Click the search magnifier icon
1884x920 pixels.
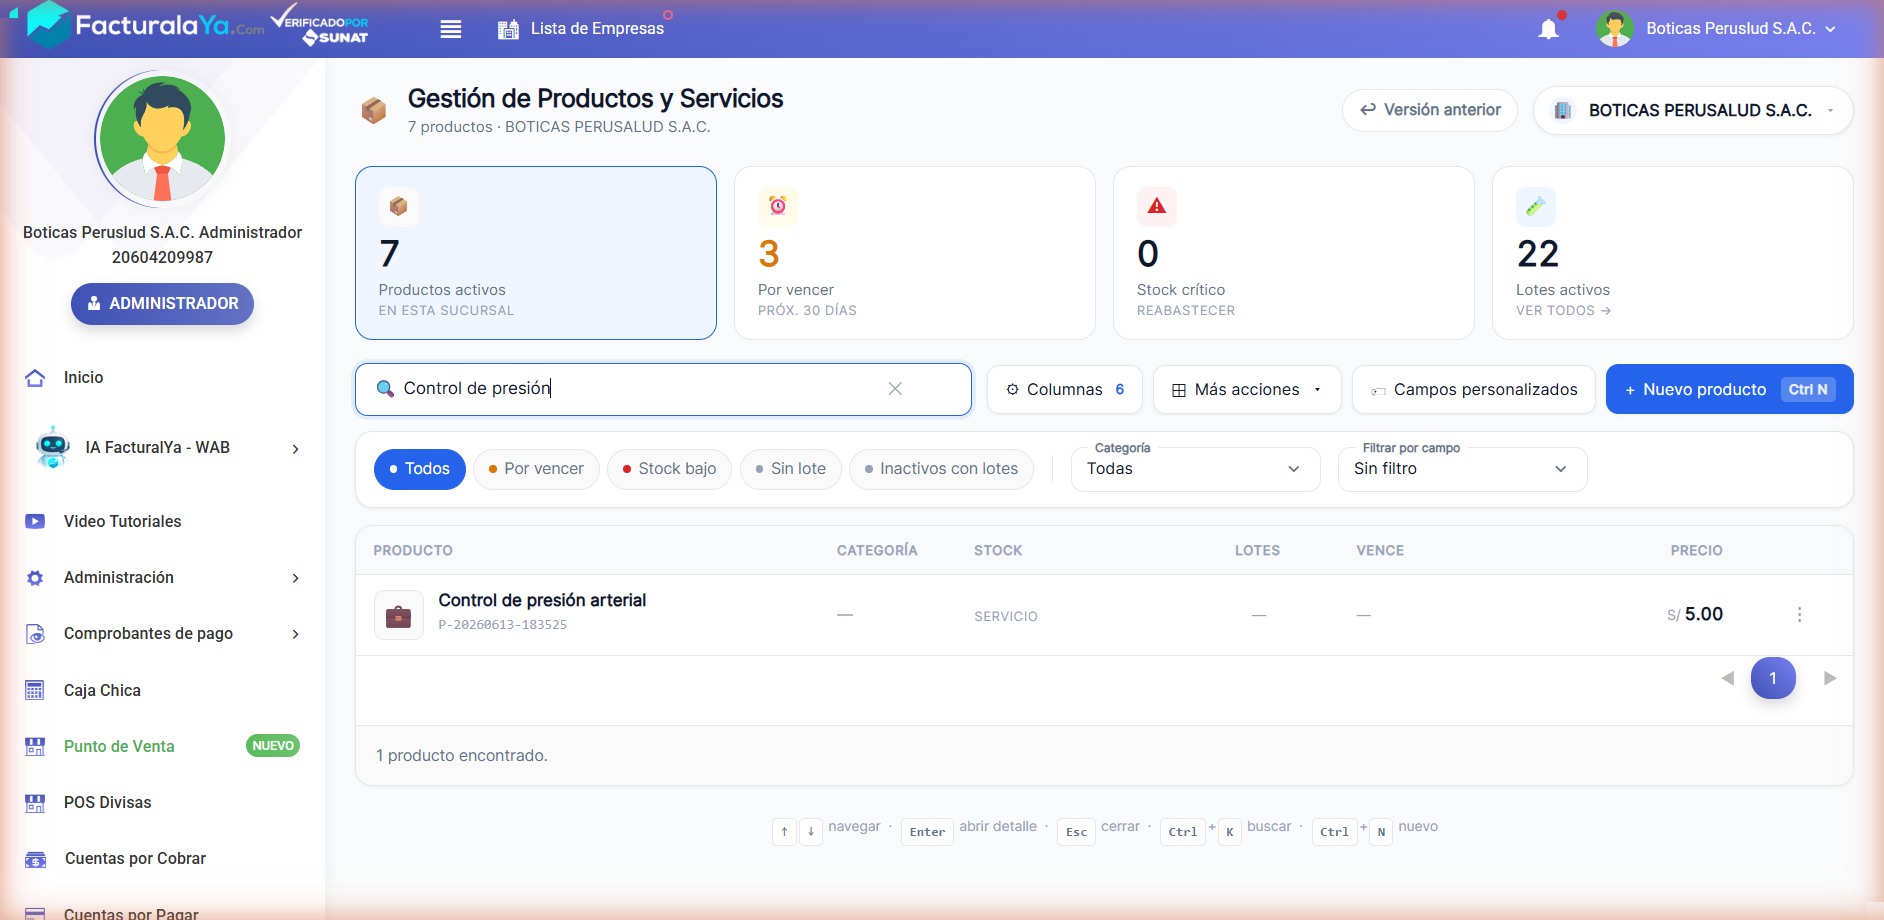[x=385, y=389]
